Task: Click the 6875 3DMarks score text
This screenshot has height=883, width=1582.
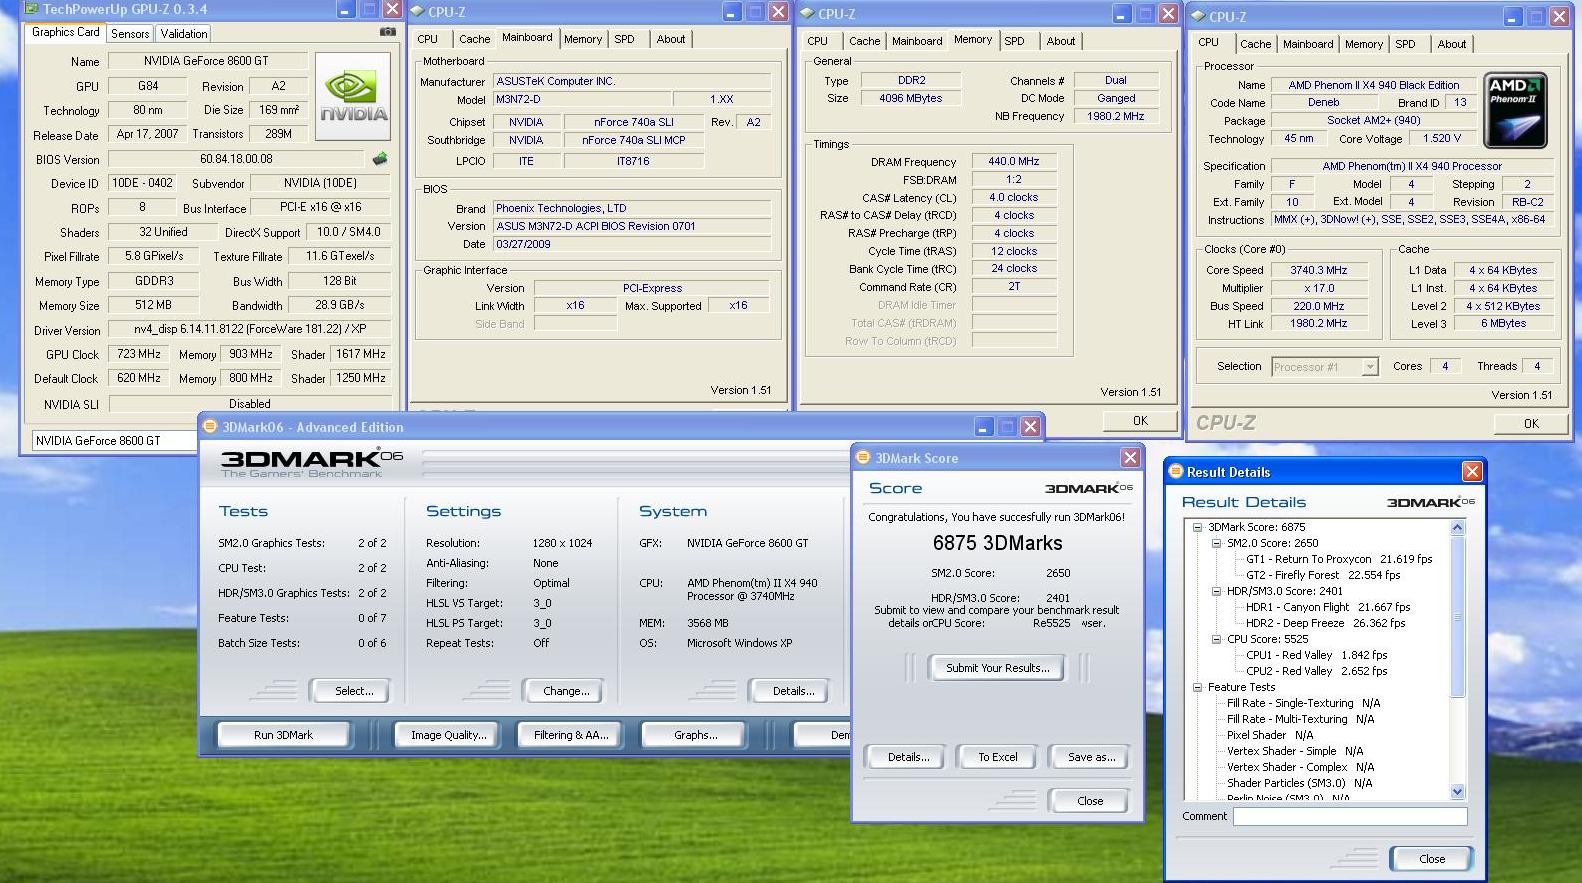Action: [x=997, y=543]
